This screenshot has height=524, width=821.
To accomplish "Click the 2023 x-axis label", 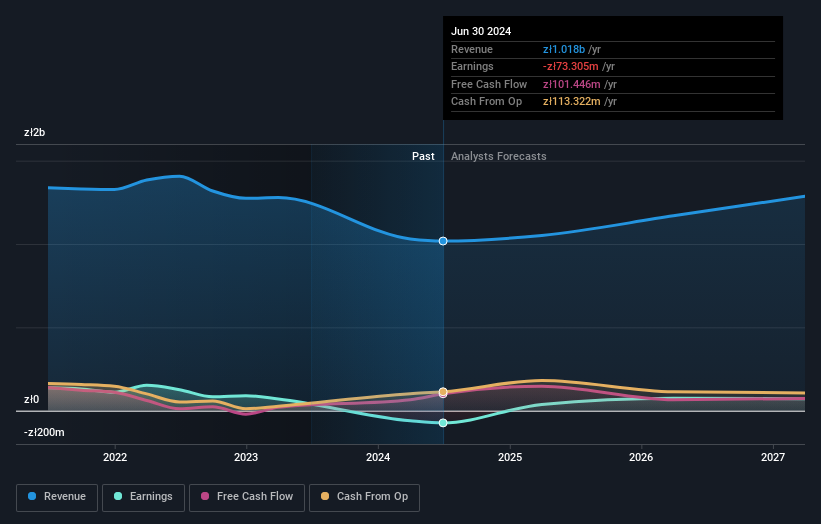I will (x=246, y=457).
